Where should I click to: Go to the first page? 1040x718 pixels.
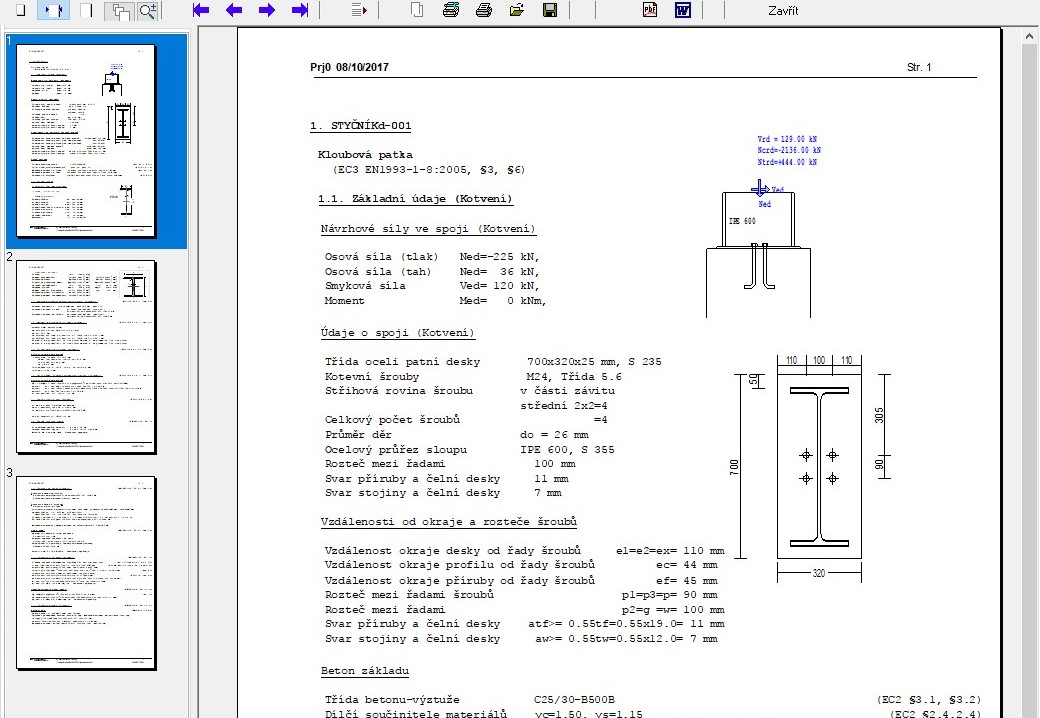(x=200, y=10)
